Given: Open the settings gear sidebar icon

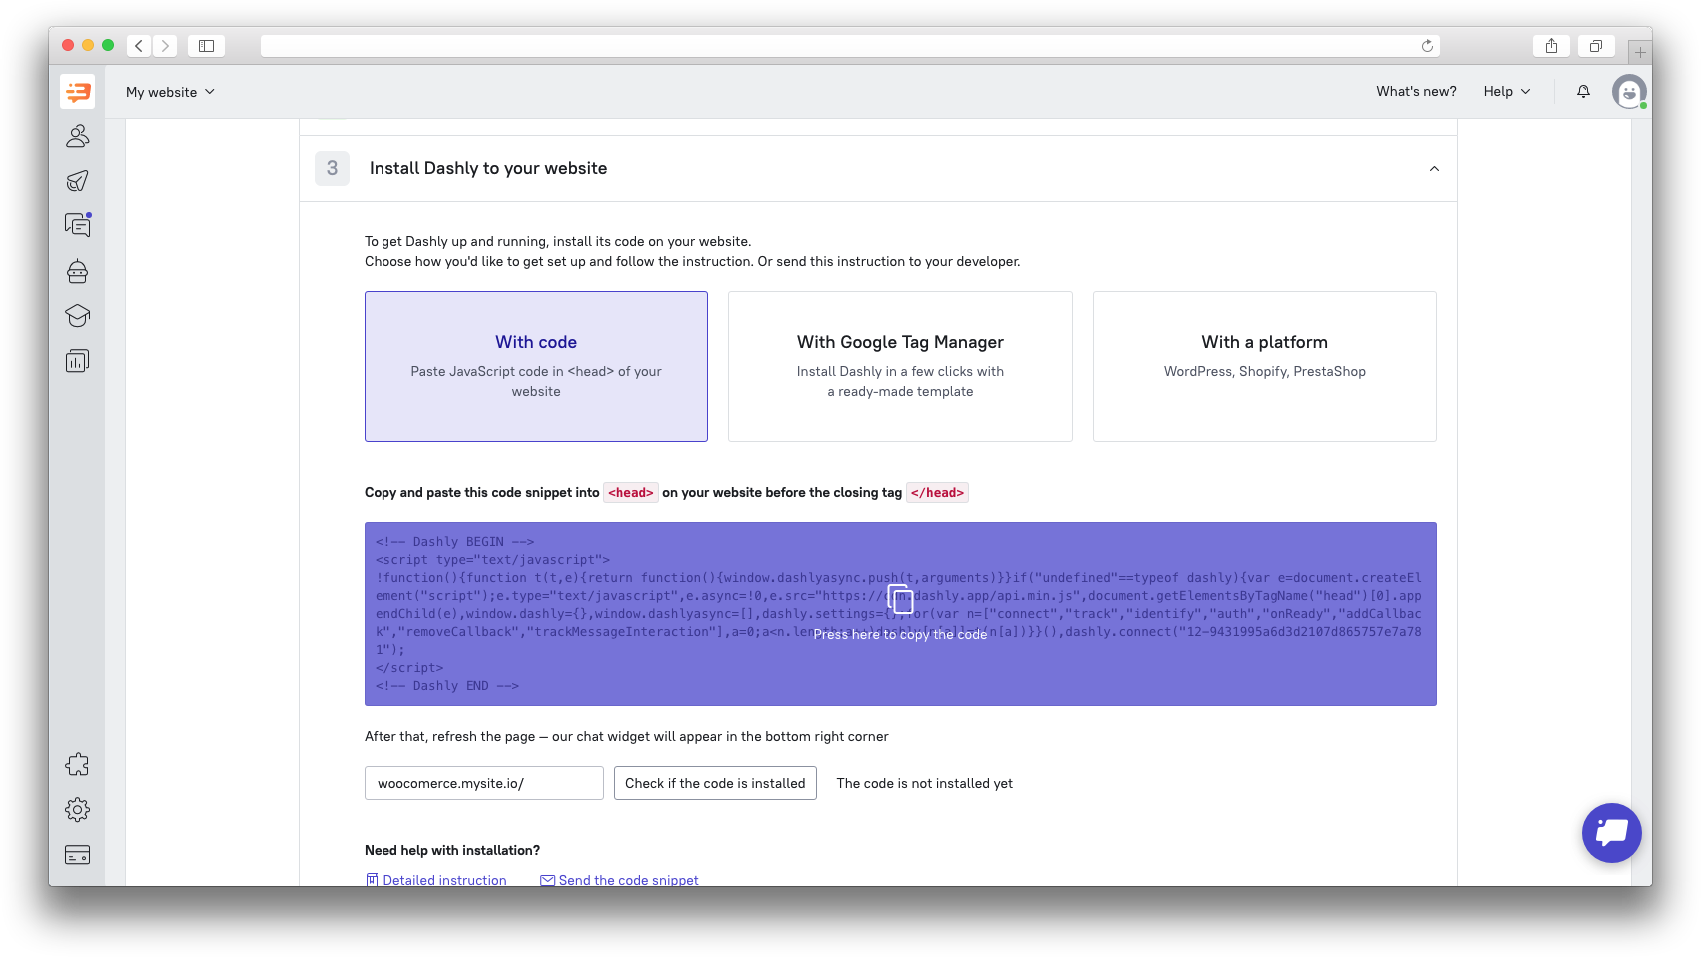Looking at the screenshot, I should [x=77, y=810].
